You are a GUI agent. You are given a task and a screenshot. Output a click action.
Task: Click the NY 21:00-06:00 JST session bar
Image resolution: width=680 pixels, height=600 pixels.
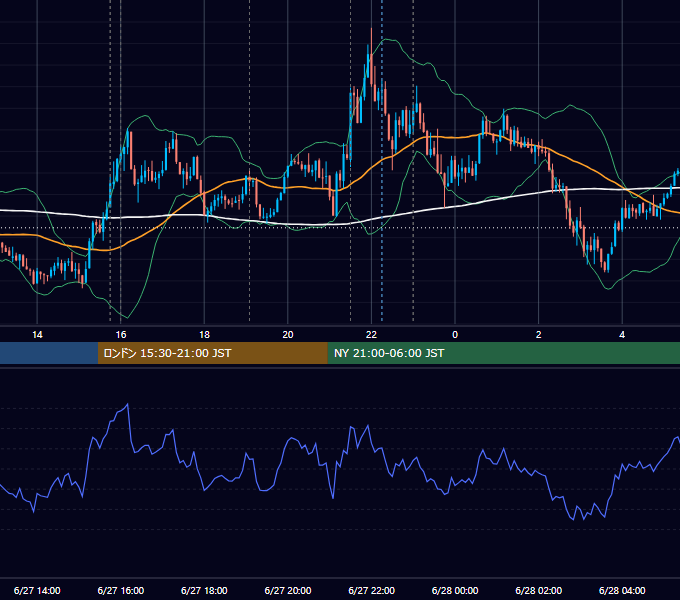coord(503,353)
